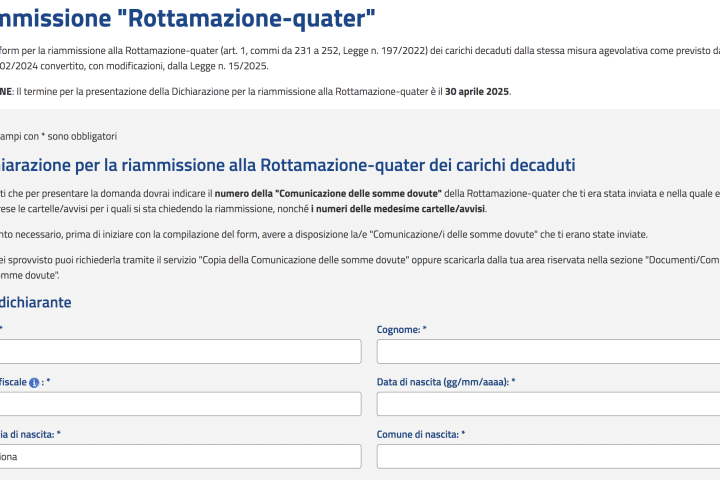Select the Codice fiscale input field
Screen dimensions: 720x480
(x=180, y=404)
